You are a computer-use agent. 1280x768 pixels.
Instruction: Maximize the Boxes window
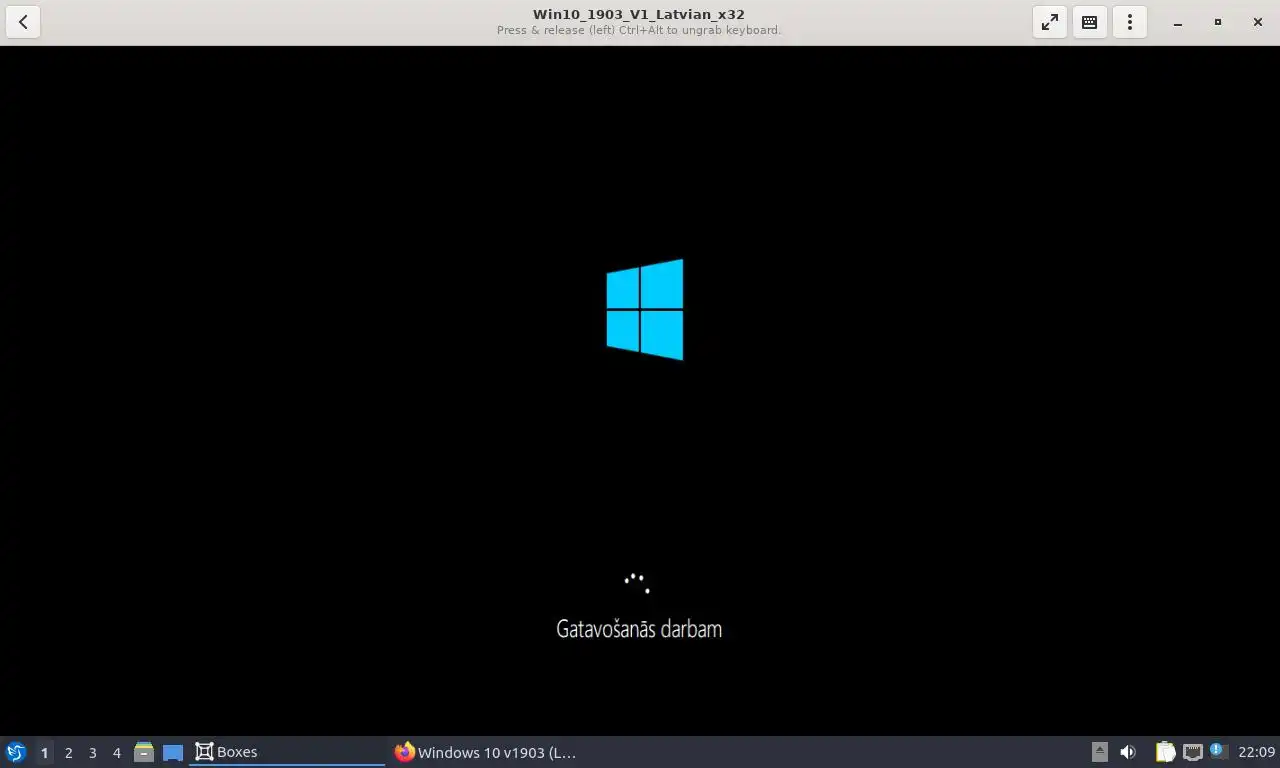(1218, 22)
